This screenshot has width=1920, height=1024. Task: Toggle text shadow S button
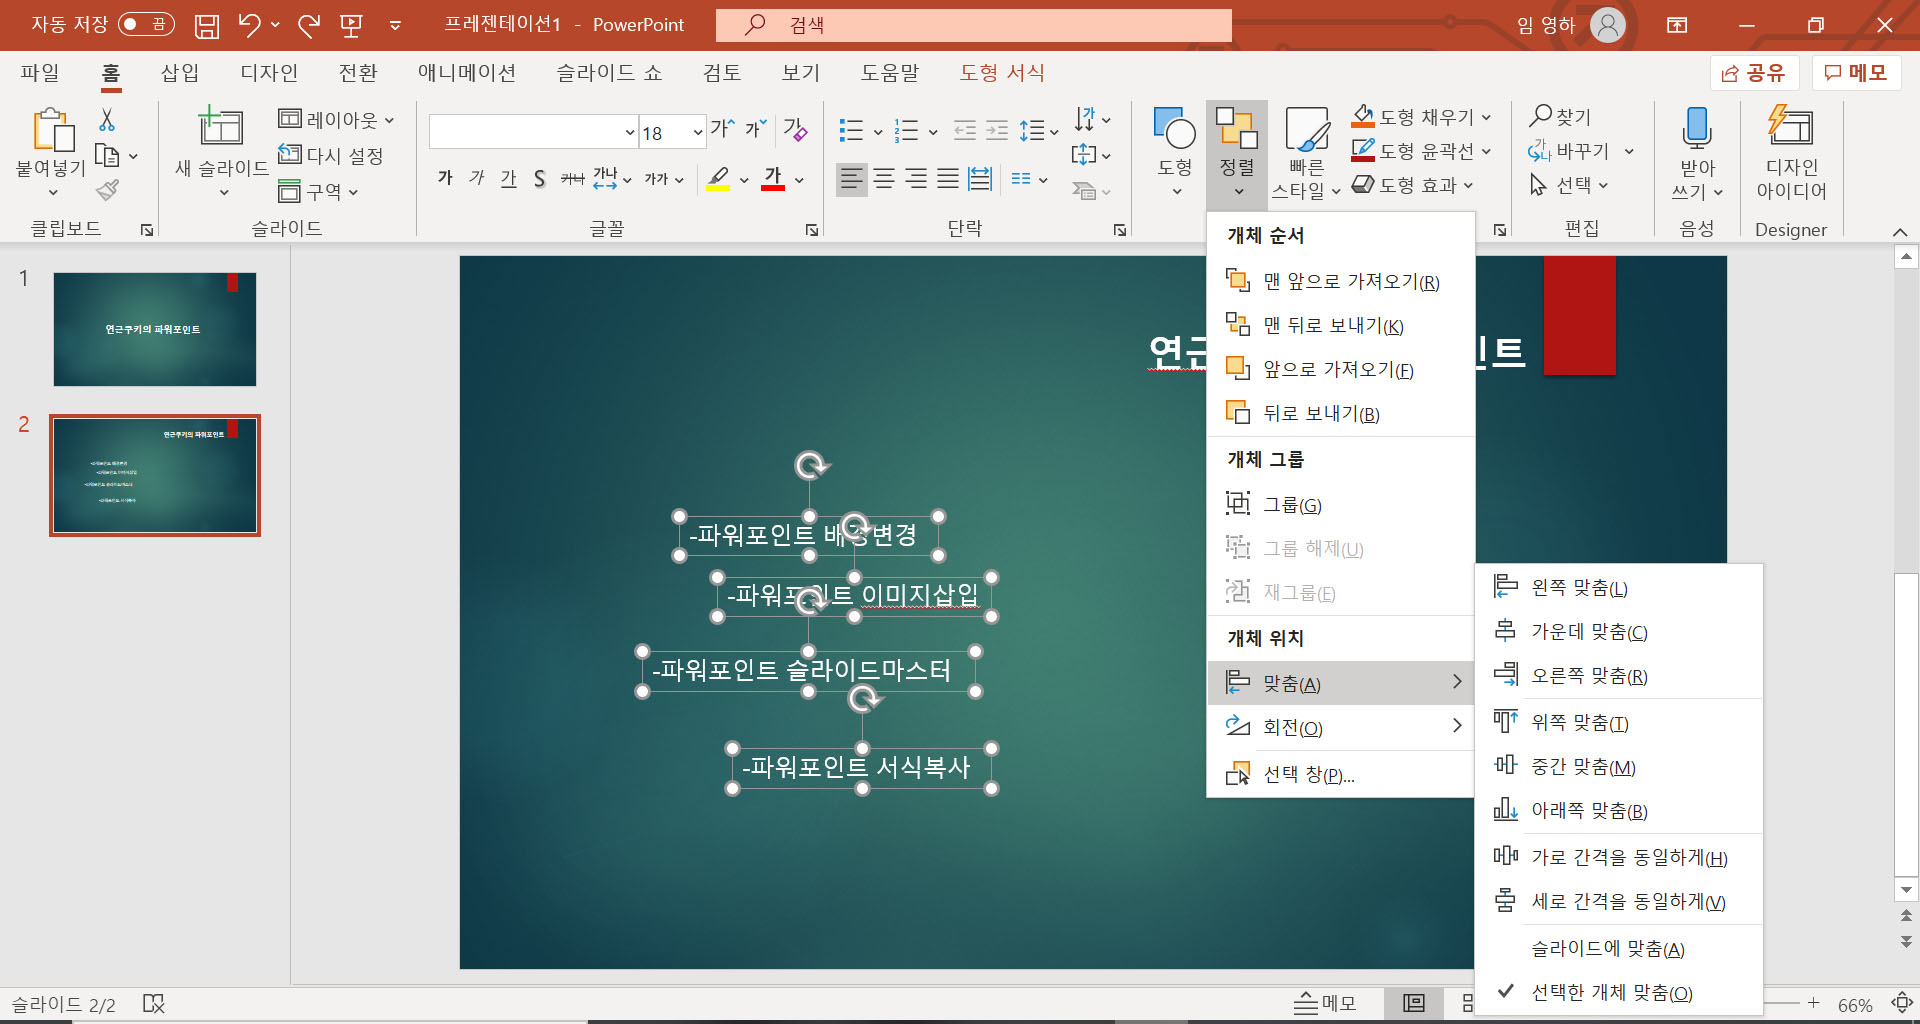[540, 178]
